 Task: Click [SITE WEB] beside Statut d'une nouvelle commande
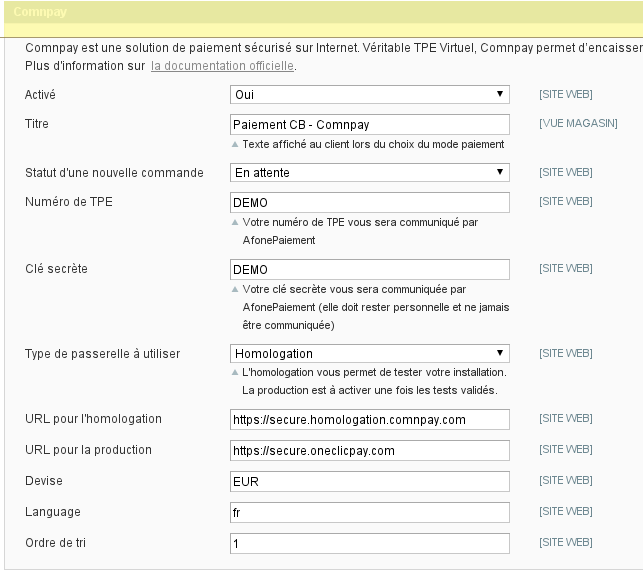pyautogui.click(x=566, y=172)
